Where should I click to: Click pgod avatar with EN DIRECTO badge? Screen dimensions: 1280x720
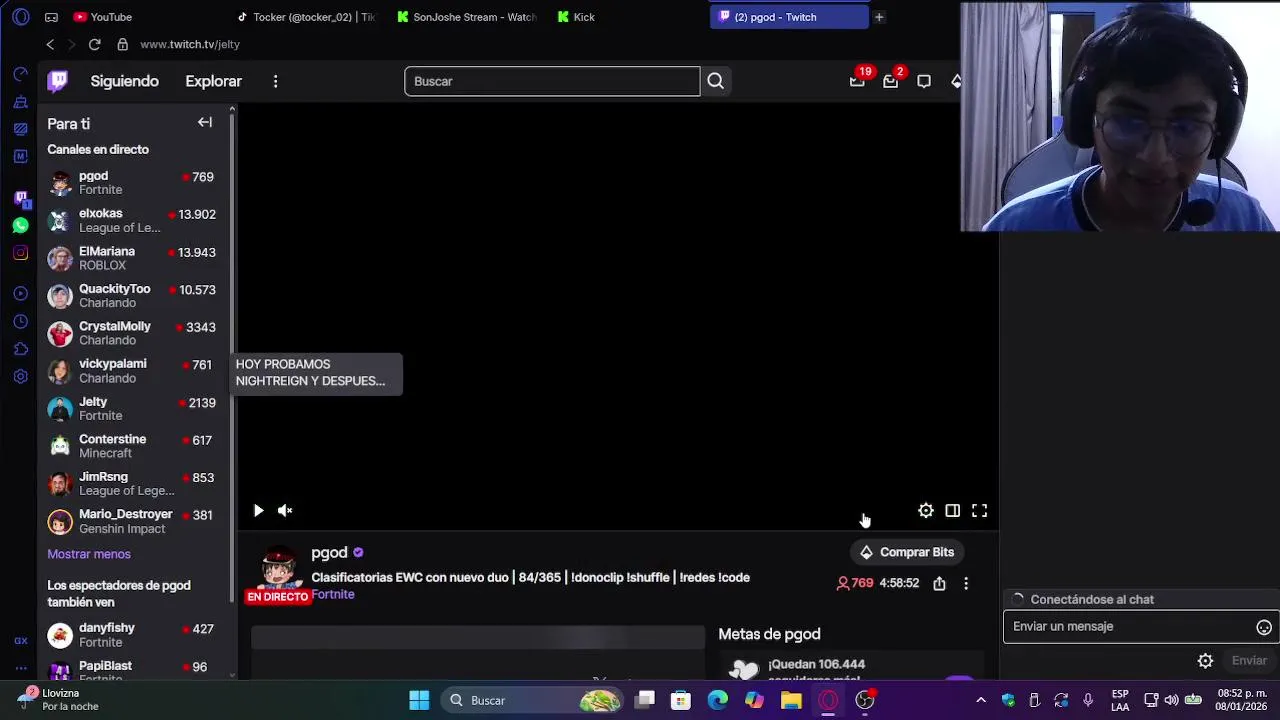(x=278, y=574)
